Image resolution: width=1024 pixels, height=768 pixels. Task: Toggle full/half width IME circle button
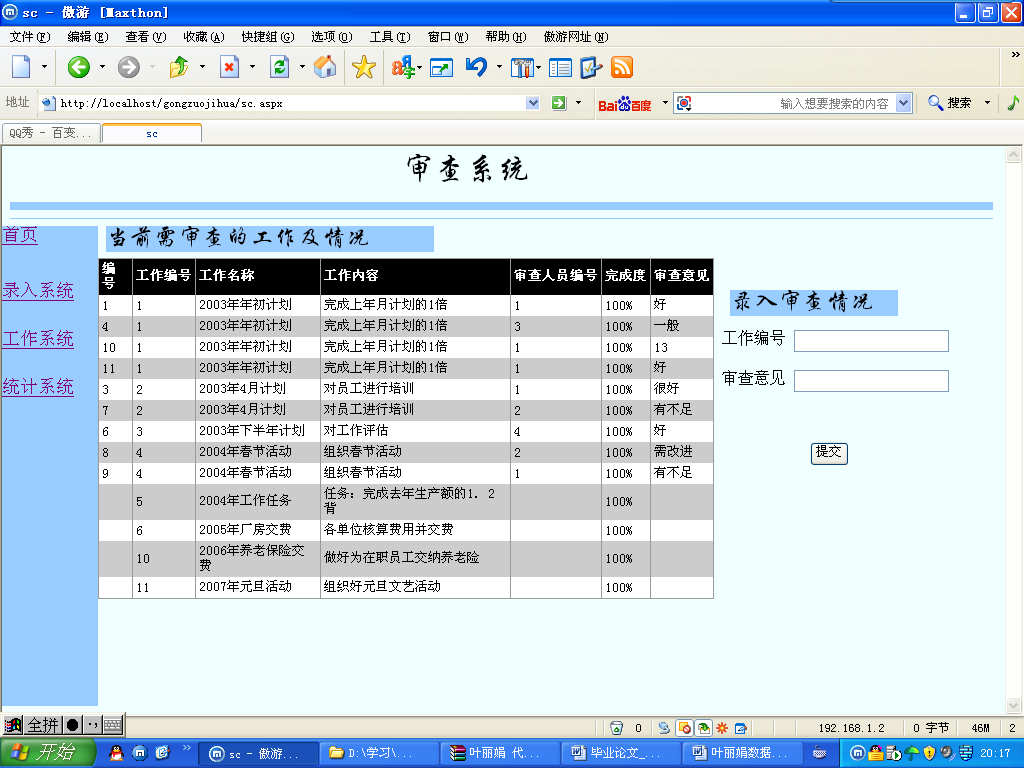point(72,725)
